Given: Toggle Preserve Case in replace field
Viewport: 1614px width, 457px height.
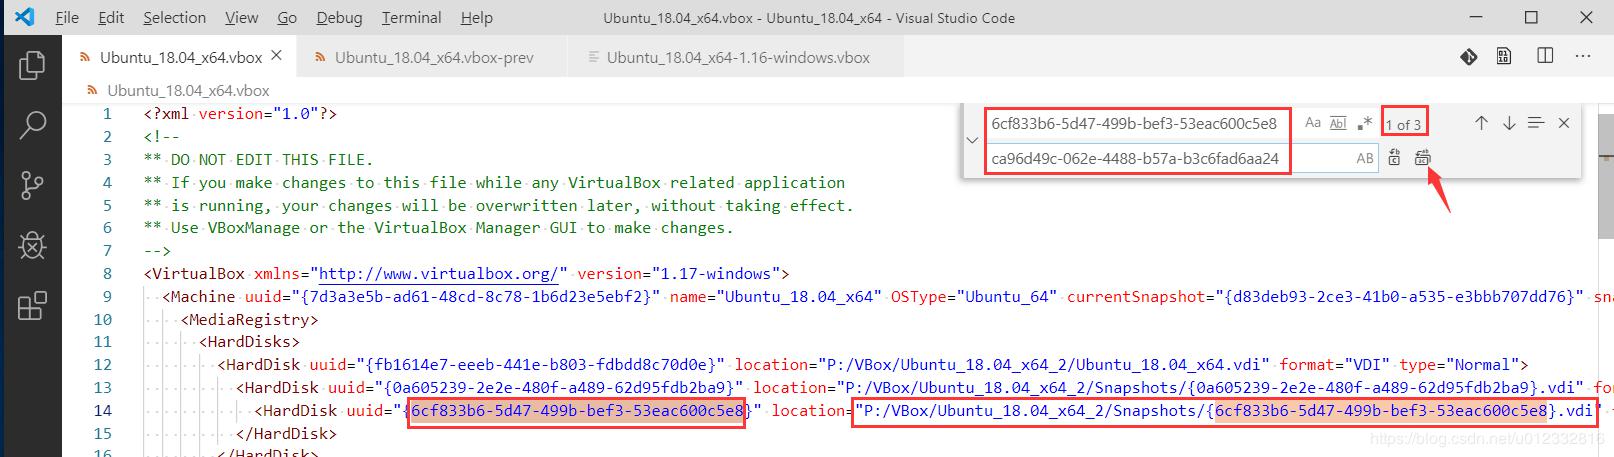Looking at the screenshot, I should [1364, 158].
